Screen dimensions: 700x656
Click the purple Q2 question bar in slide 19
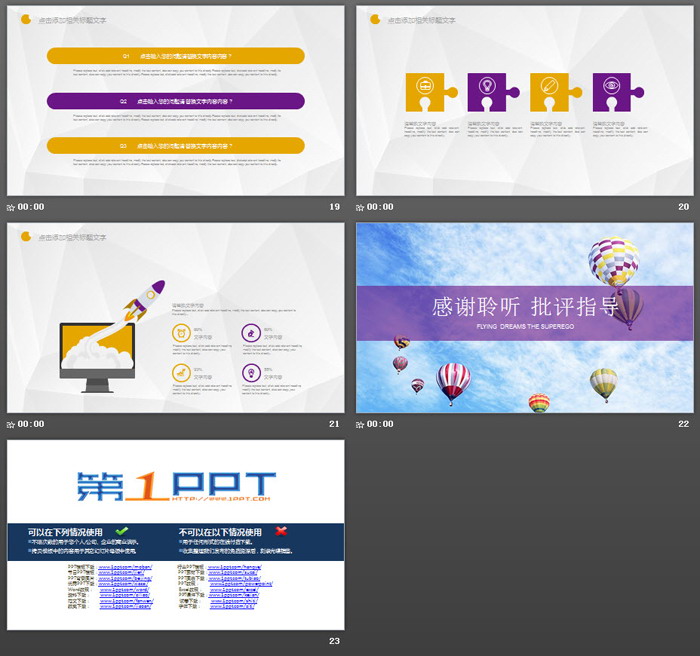(x=176, y=101)
